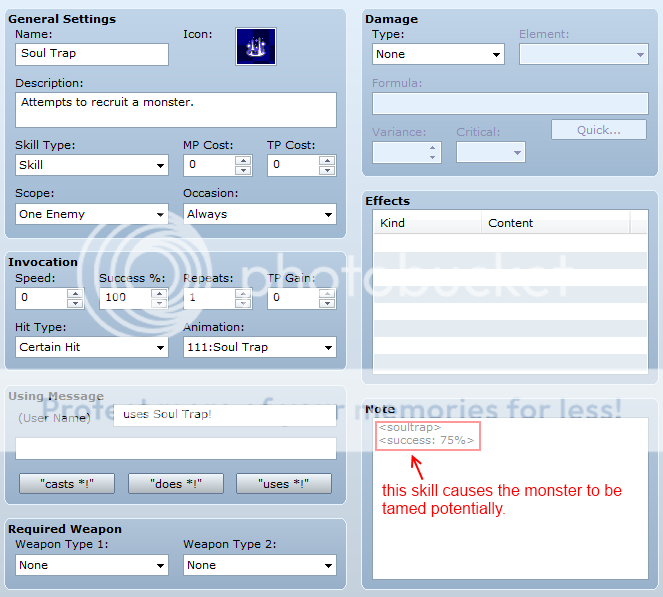Expand the Occasion dropdown set to Always
The width and height of the screenshot is (663, 597).
click(x=259, y=214)
